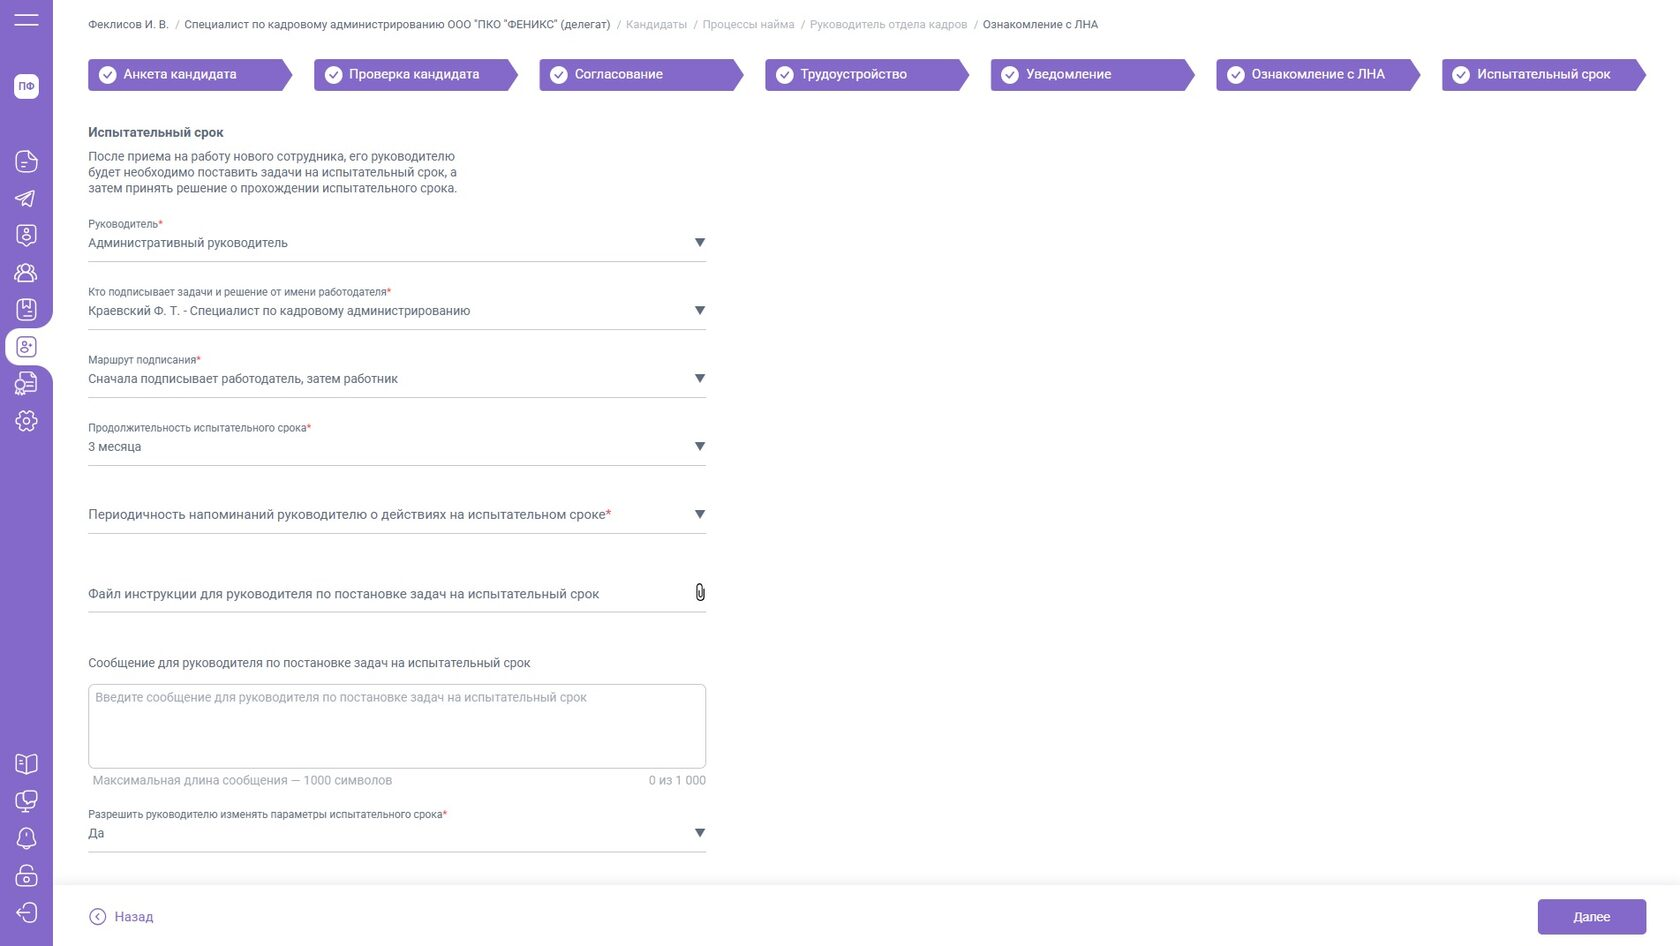Click the paperclip to attach an instruction file

click(700, 593)
